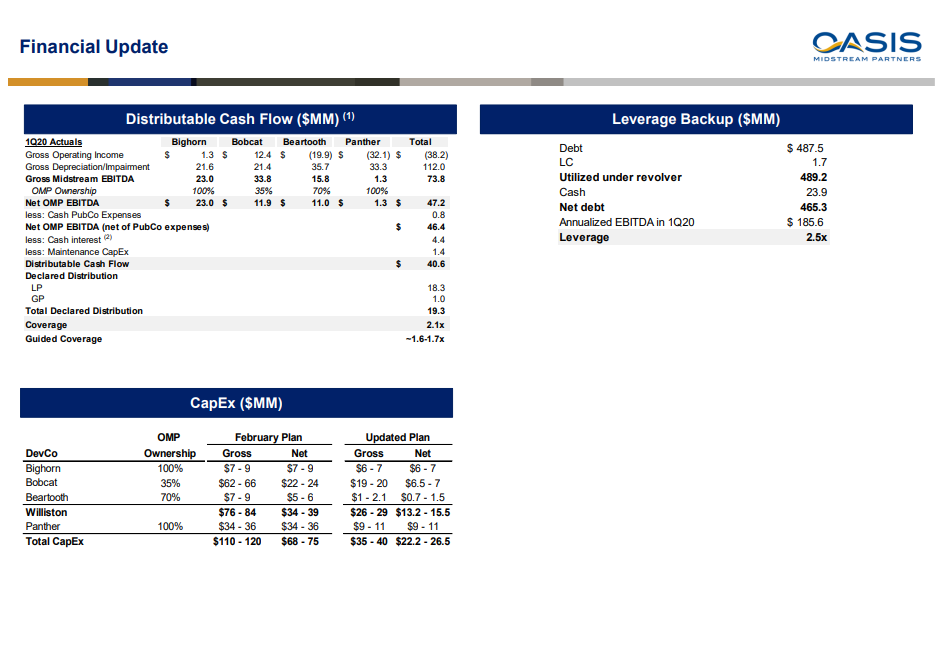Select the Coverage 2.1x value
The image size is (941, 652).
click(x=435, y=325)
